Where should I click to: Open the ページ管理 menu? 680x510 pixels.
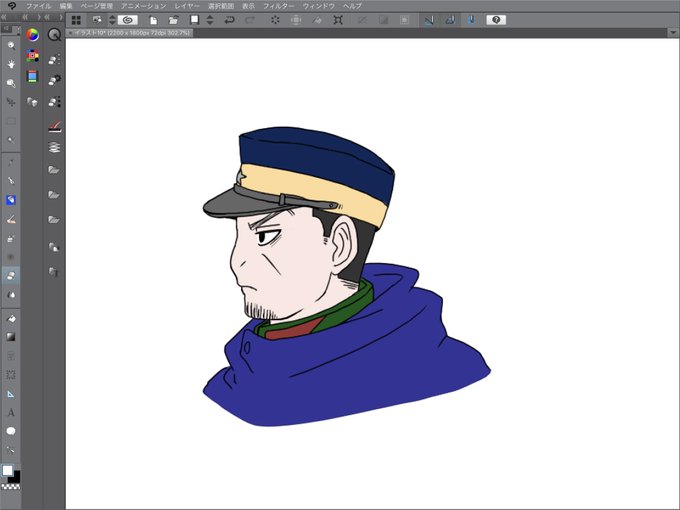[x=97, y=6]
